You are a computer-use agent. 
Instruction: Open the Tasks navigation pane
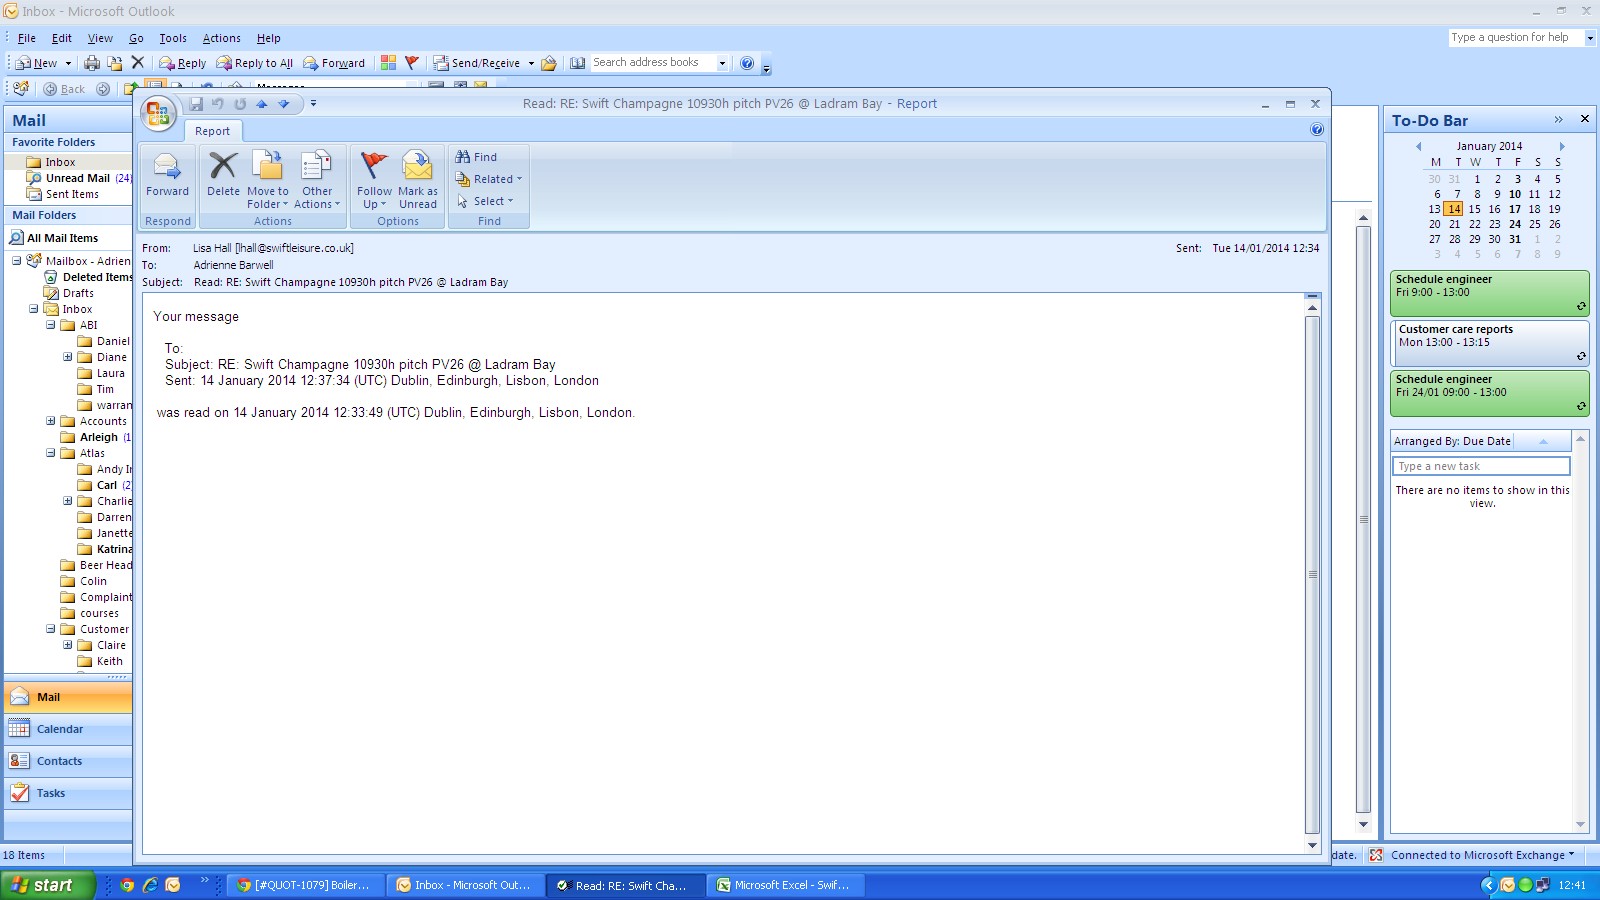tap(68, 793)
